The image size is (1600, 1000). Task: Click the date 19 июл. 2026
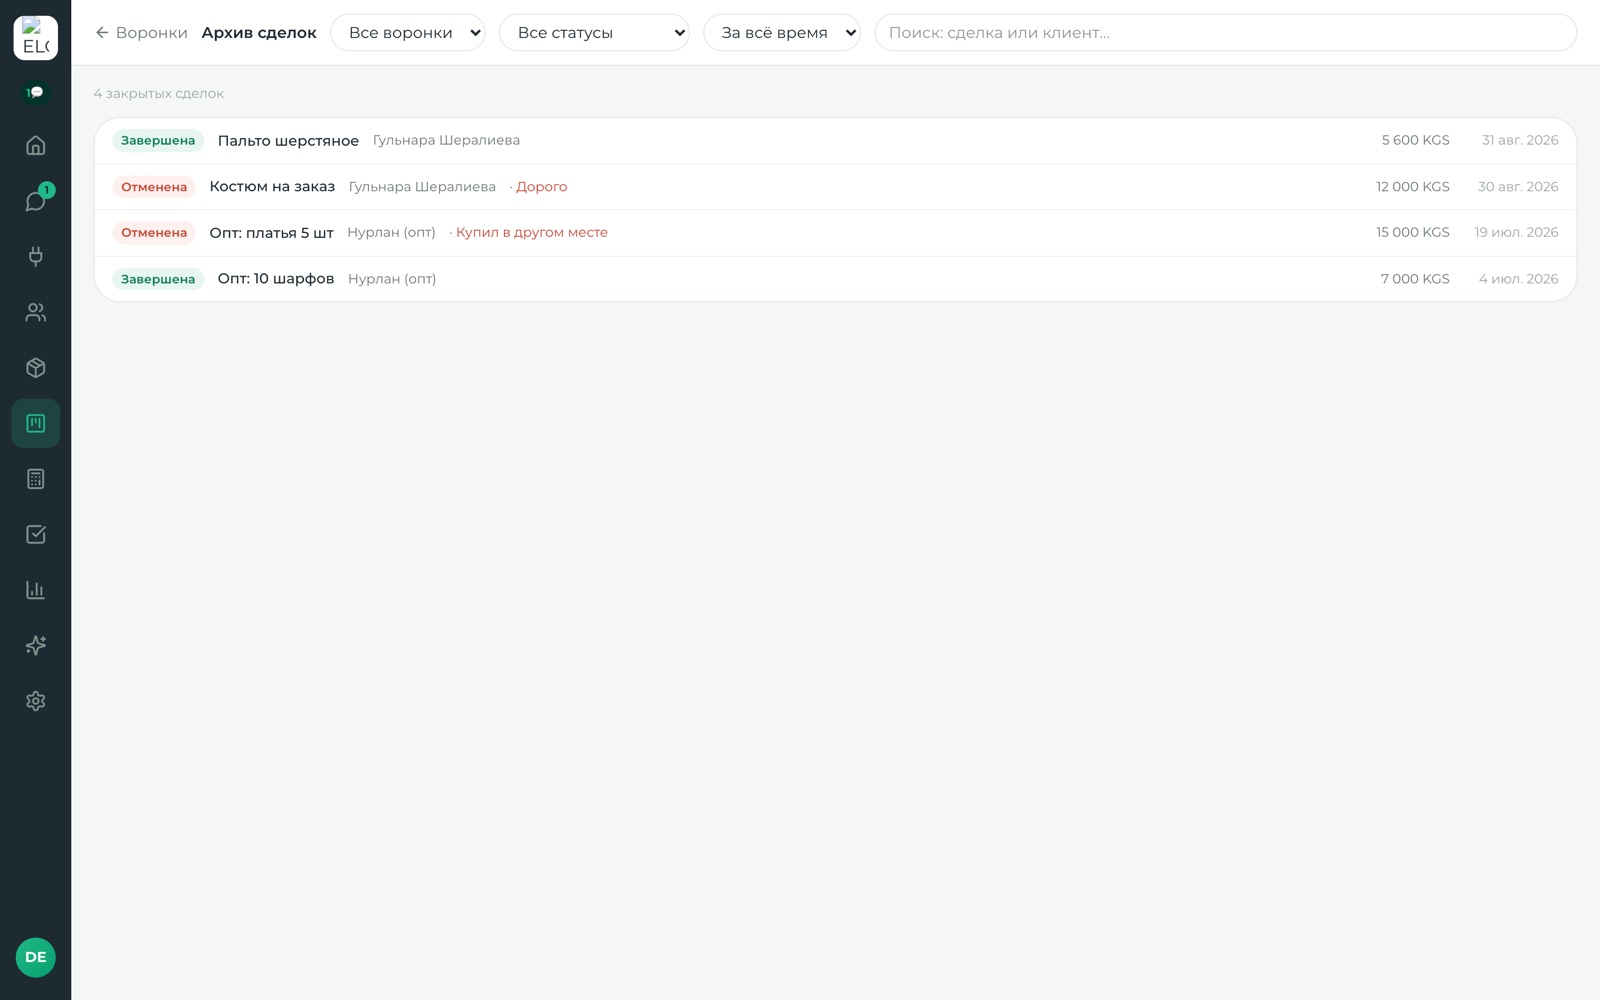tap(1516, 232)
